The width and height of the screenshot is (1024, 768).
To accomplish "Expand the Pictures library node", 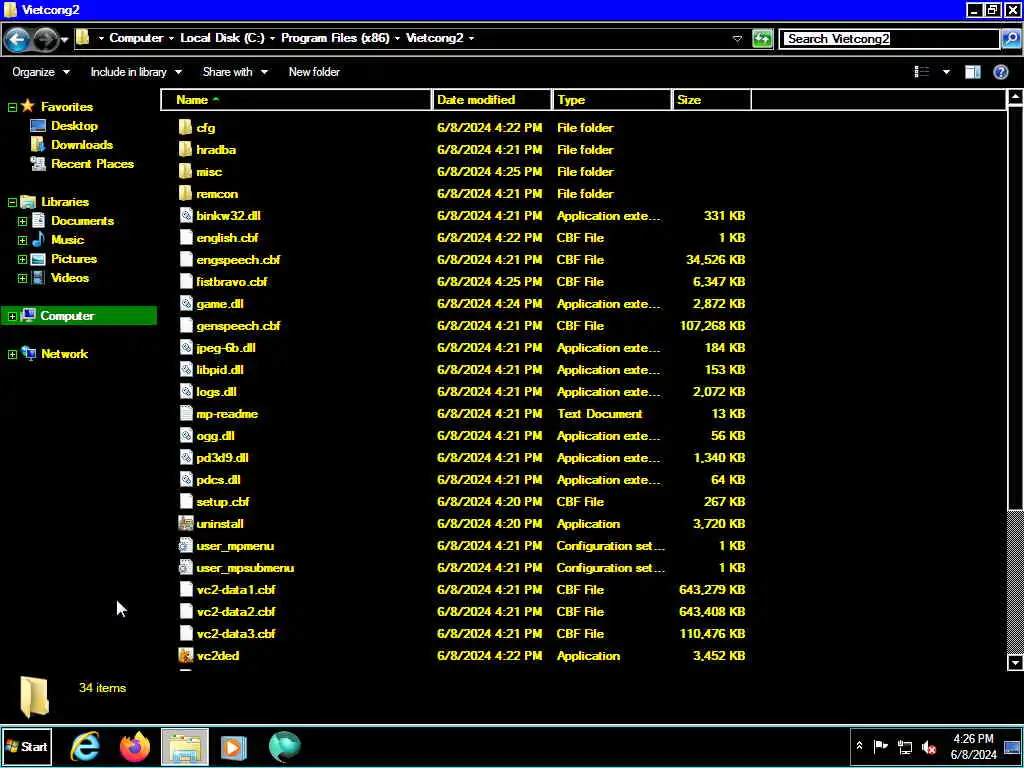I will pos(22,259).
